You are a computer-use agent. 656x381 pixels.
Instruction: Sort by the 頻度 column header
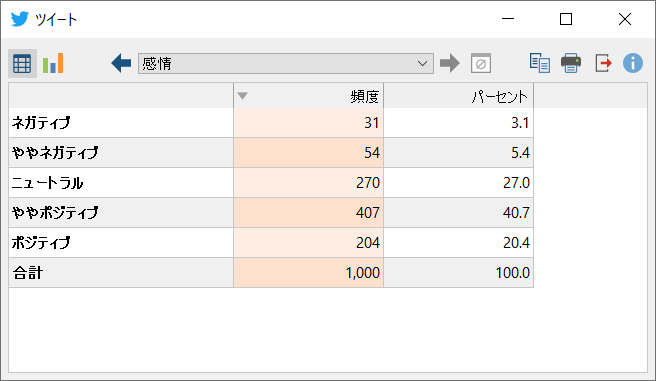click(308, 96)
